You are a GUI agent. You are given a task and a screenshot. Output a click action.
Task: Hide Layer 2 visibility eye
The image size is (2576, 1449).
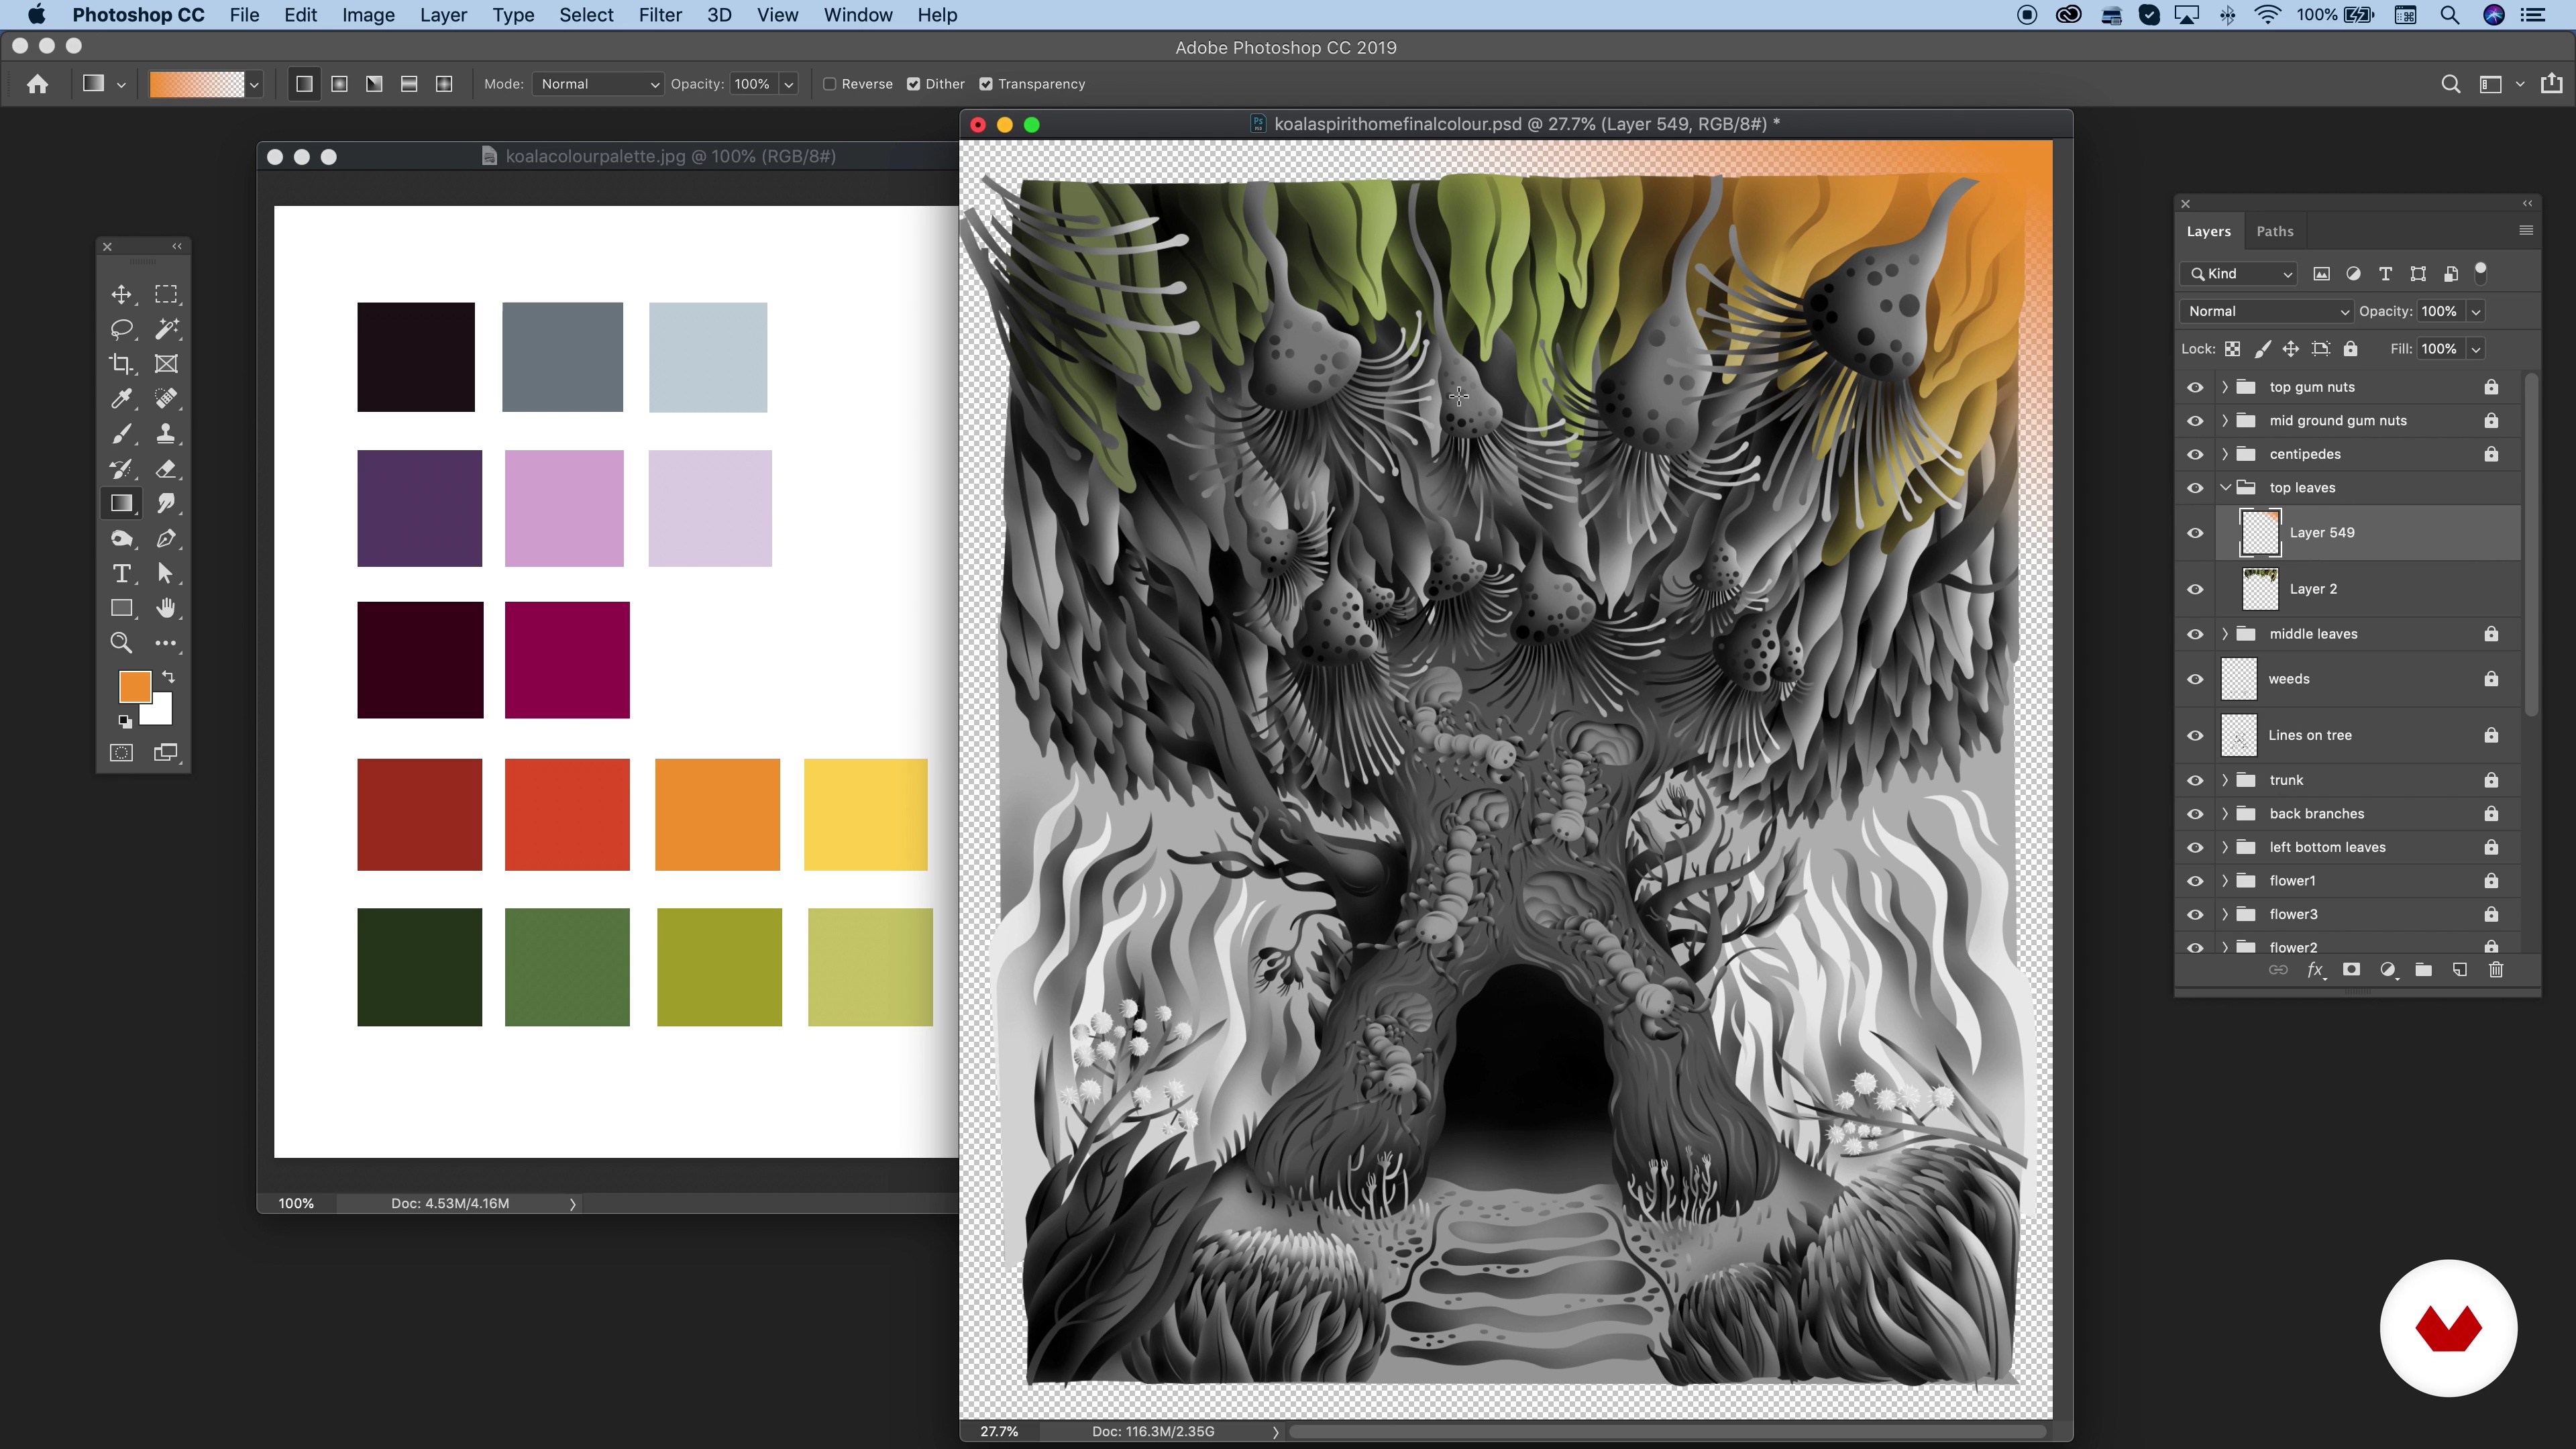pyautogui.click(x=2195, y=589)
